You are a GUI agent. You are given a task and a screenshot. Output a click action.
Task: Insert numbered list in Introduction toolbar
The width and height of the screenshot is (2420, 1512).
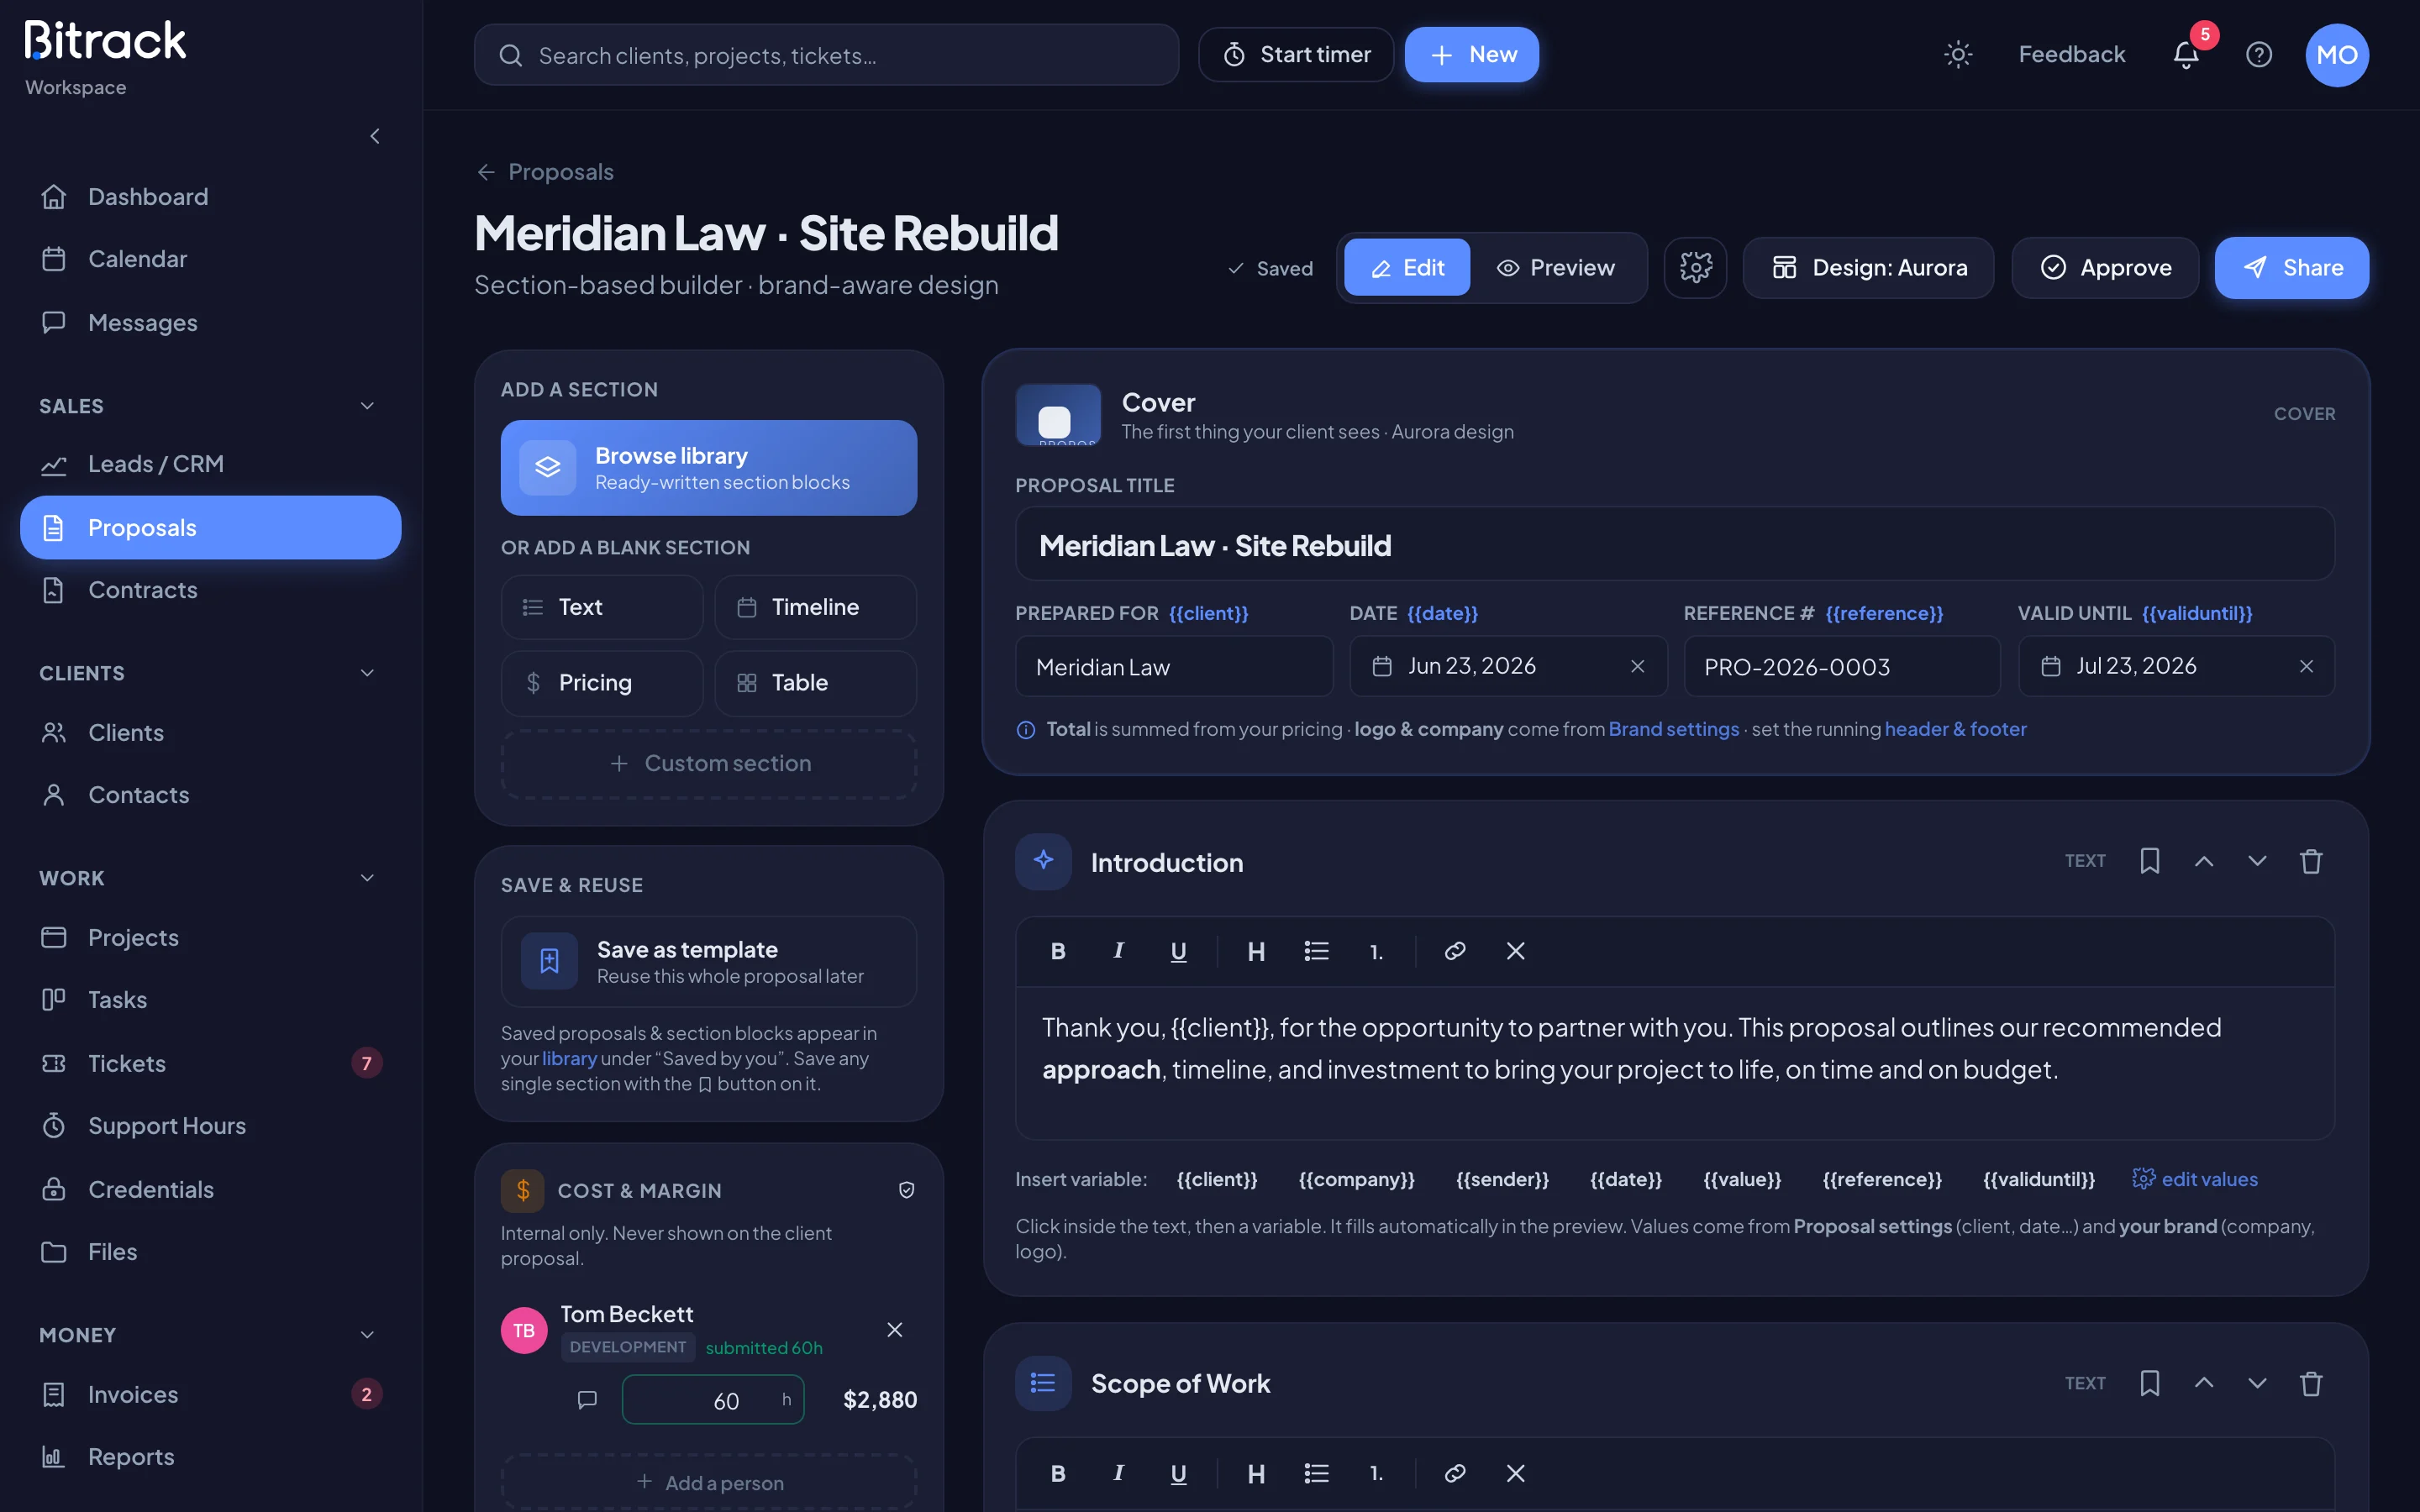1376,951
